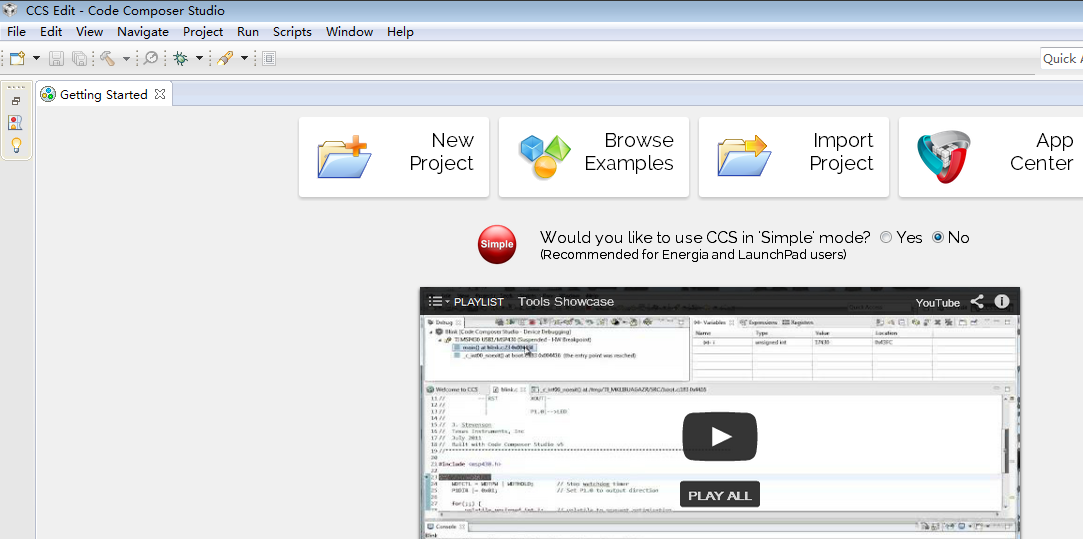Click the Import Project tile
Image resolution: width=1083 pixels, height=539 pixels.
pyautogui.click(x=794, y=157)
